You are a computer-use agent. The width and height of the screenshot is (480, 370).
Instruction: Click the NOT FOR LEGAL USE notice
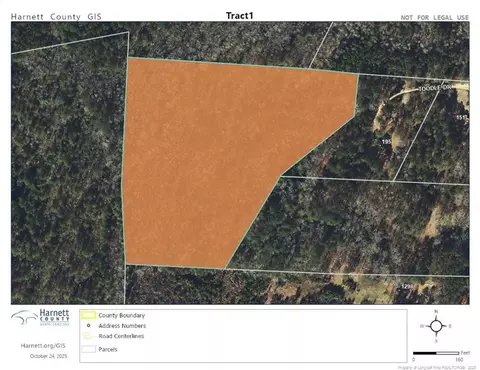click(x=435, y=17)
